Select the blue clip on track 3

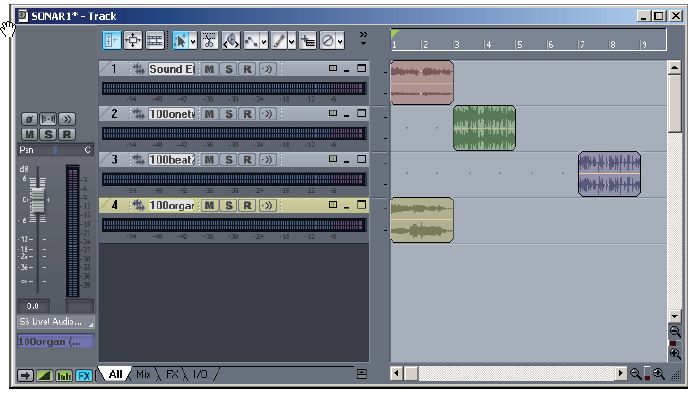point(609,174)
